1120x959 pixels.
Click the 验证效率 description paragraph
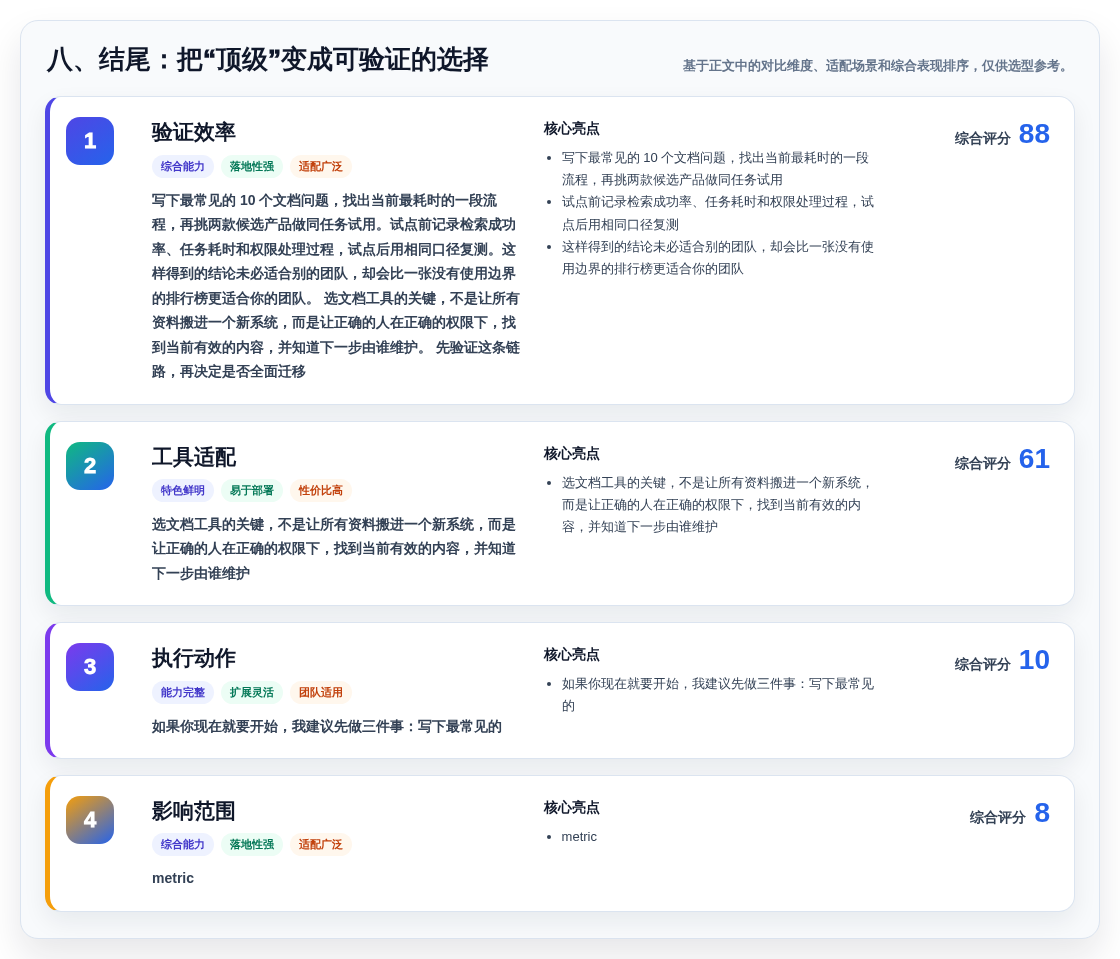[x=335, y=286]
